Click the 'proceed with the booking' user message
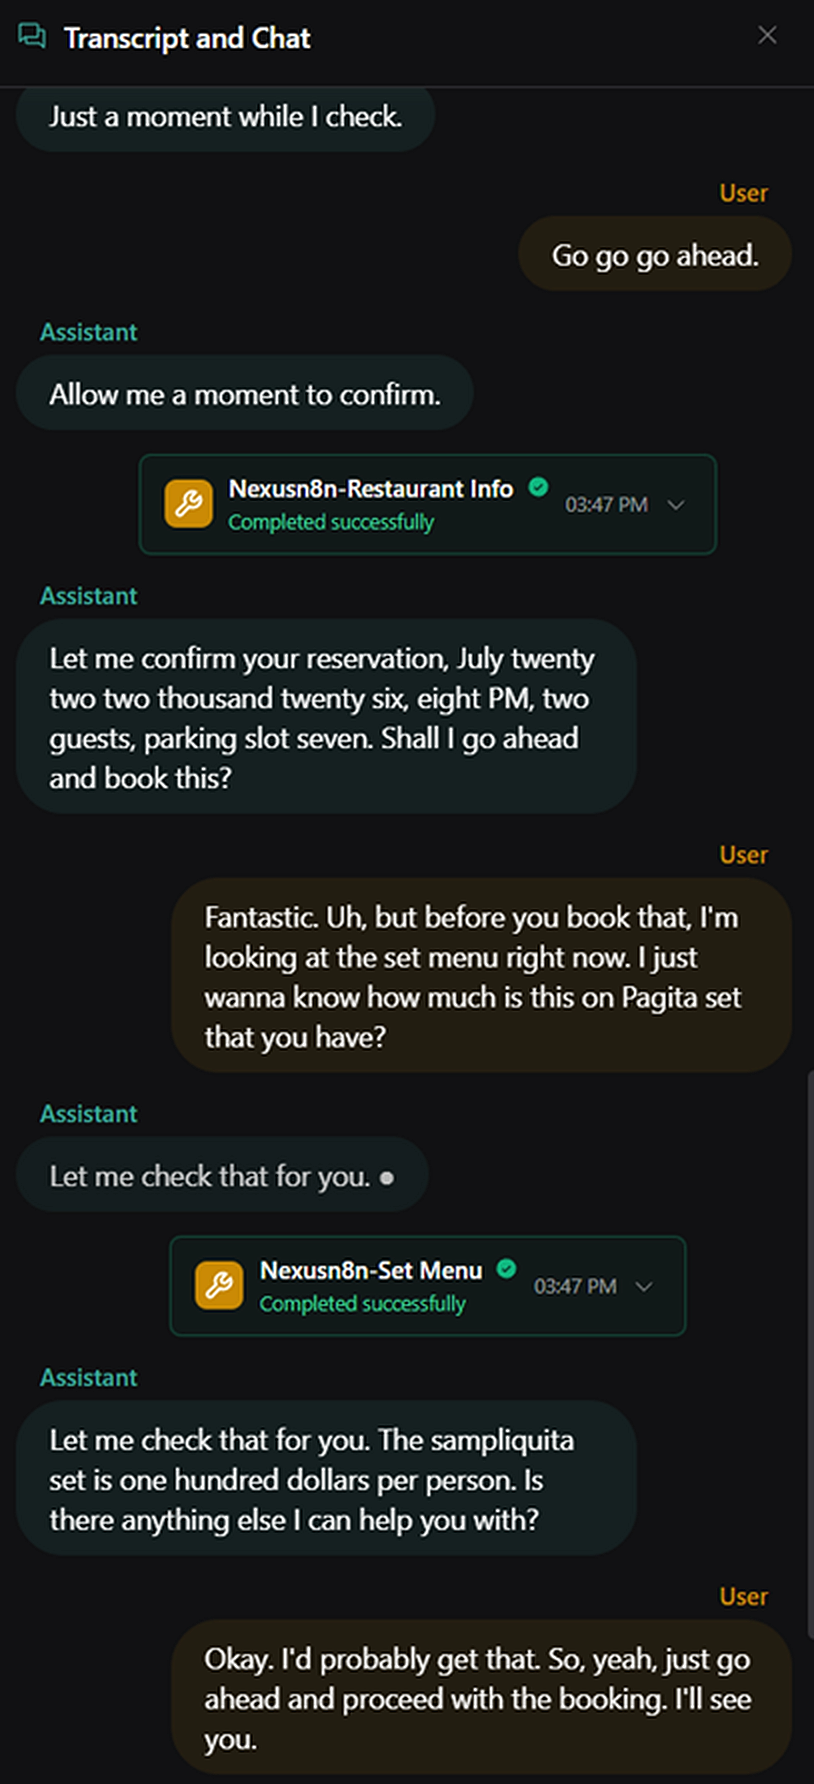This screenshot has width=814, height=1784. tap(481, 1698)
